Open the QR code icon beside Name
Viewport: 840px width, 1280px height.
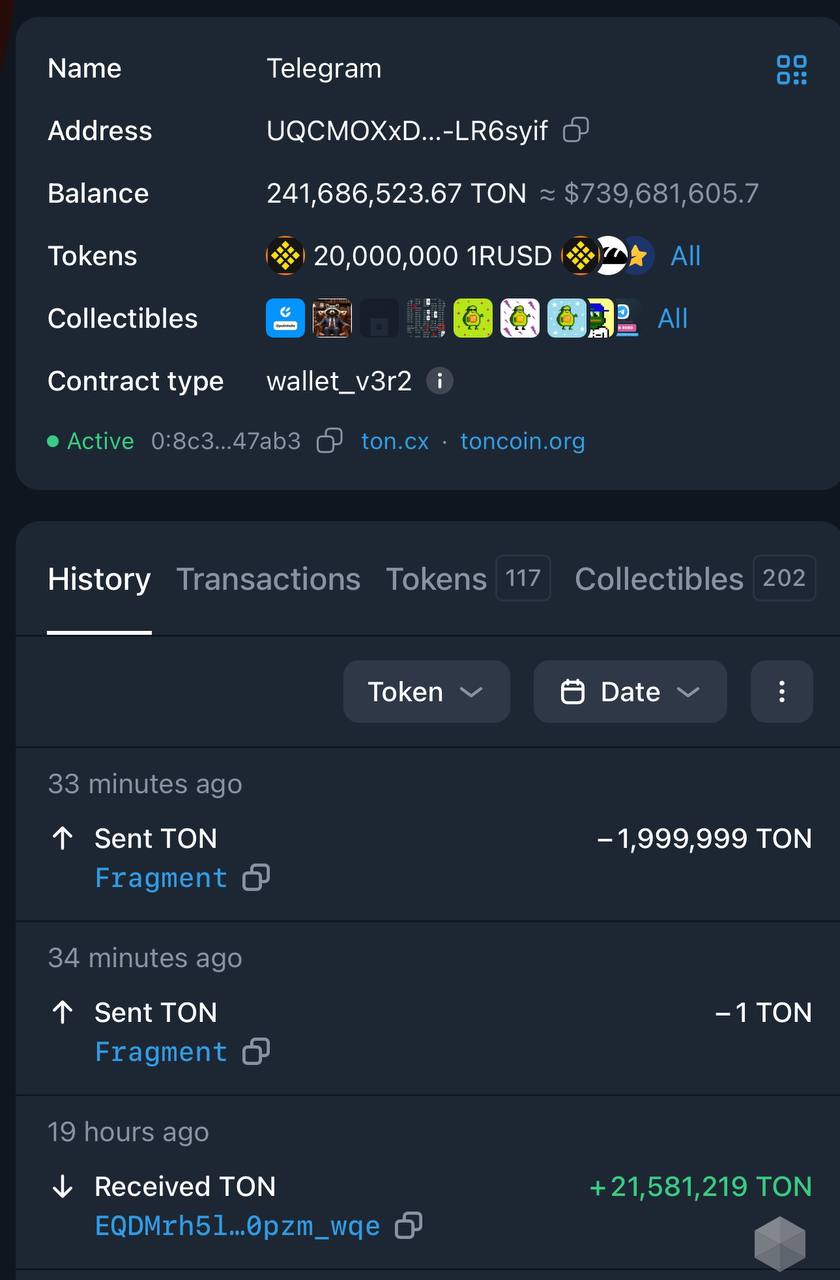click(791, 70)
